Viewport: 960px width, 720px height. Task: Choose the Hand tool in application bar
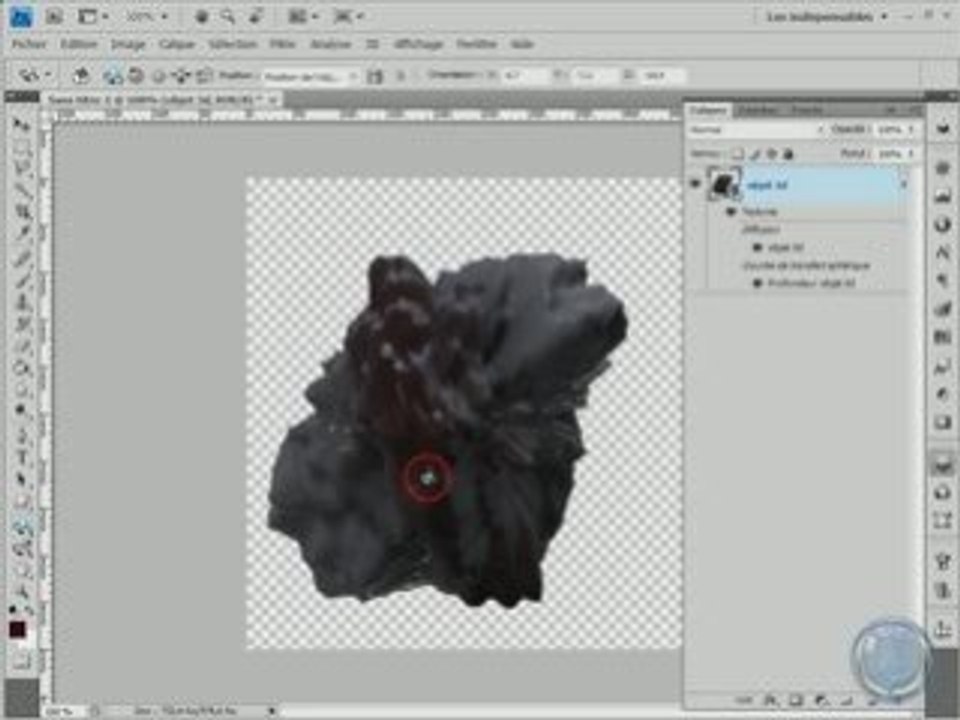[201, 17]
